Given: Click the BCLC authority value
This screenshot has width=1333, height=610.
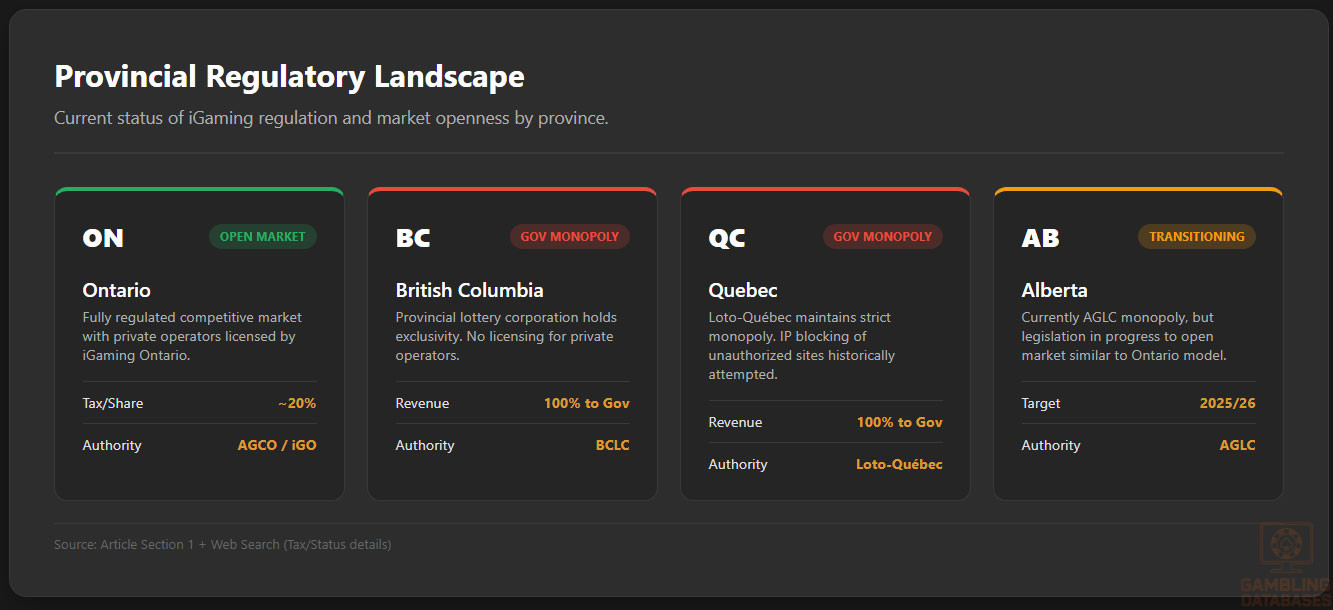Looking at the screenshot, I should coord(612,445).
